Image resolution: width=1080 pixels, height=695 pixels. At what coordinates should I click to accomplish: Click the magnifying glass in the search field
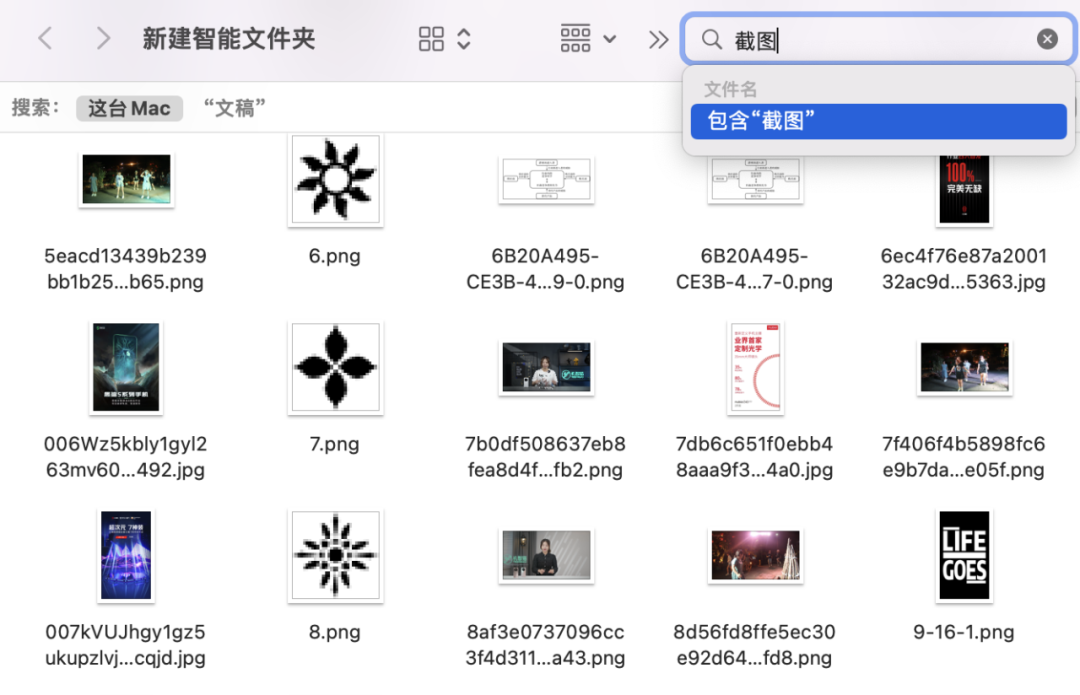coord(710,38)
